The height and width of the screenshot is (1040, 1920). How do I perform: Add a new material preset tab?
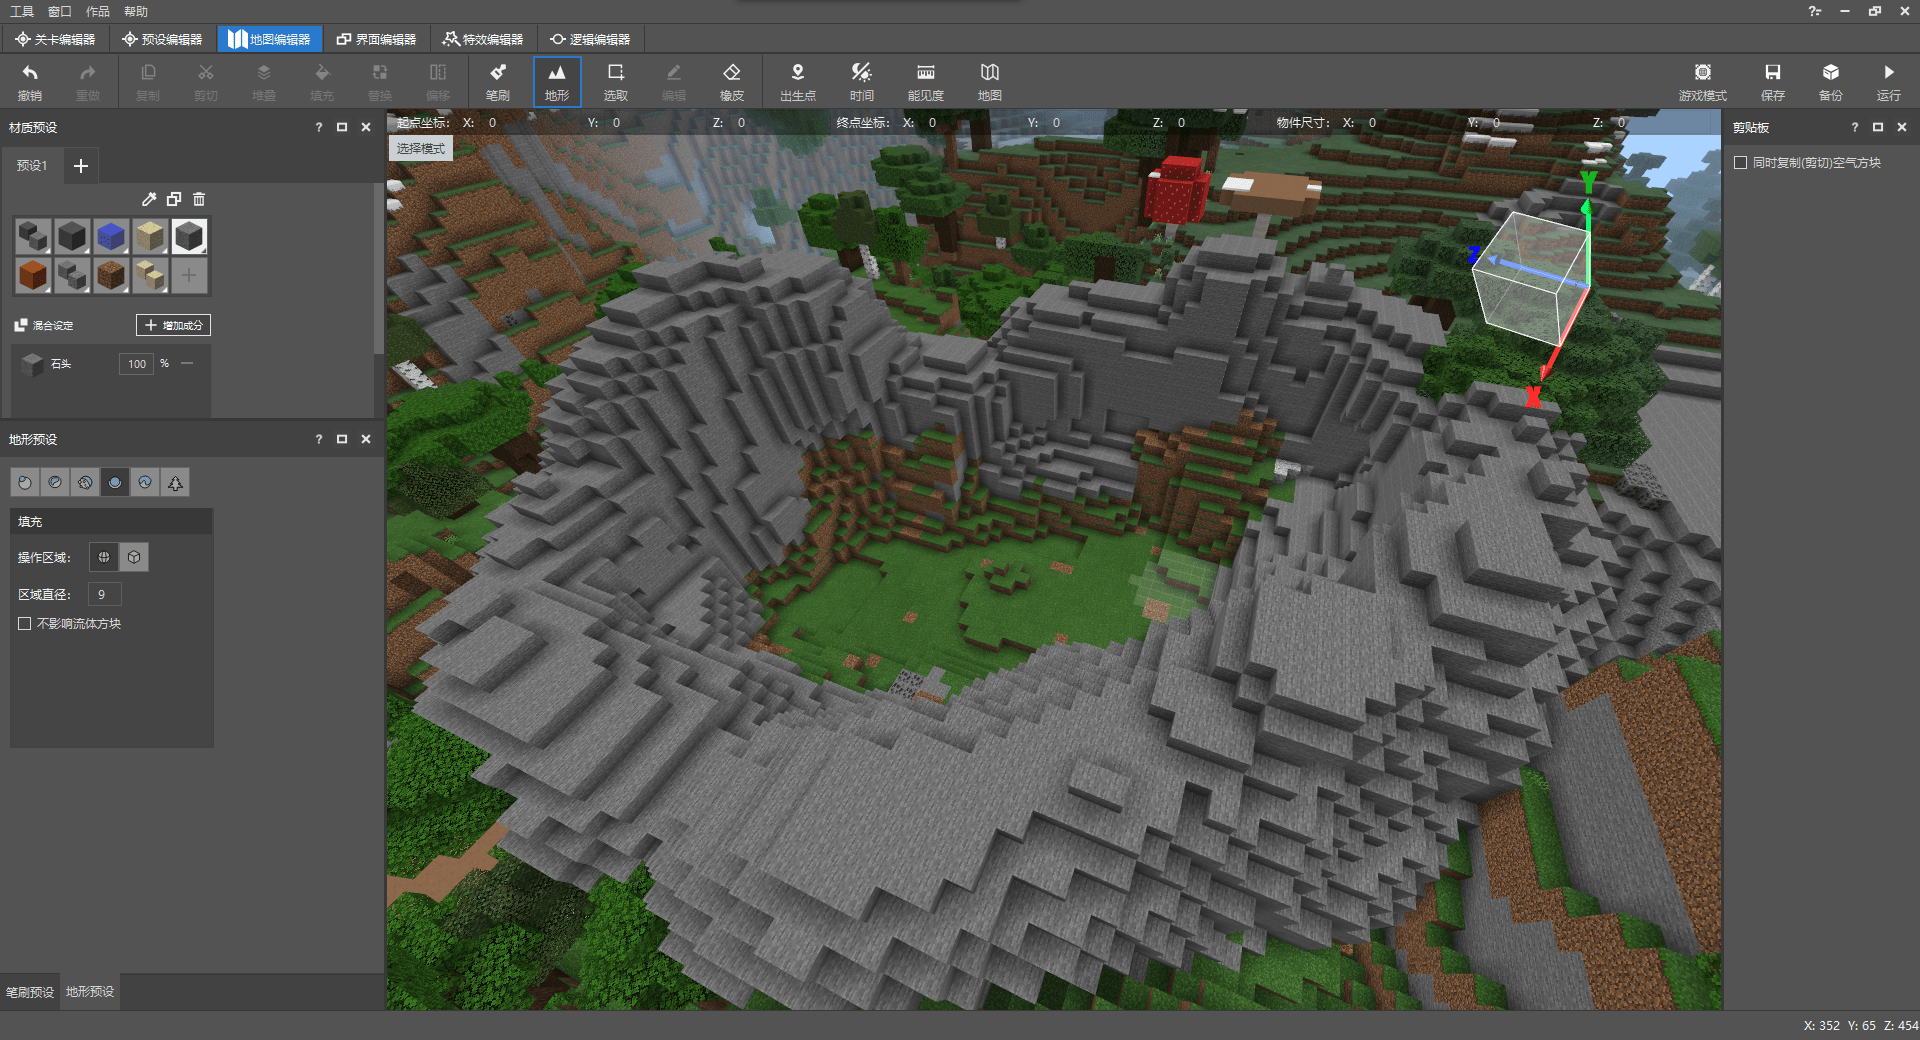[81, 165]
